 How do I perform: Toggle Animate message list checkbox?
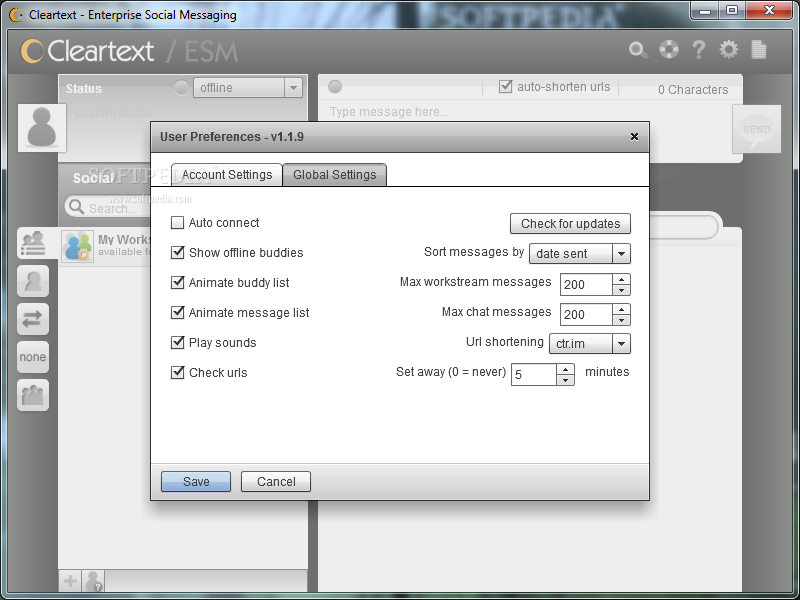pos(178,312)
